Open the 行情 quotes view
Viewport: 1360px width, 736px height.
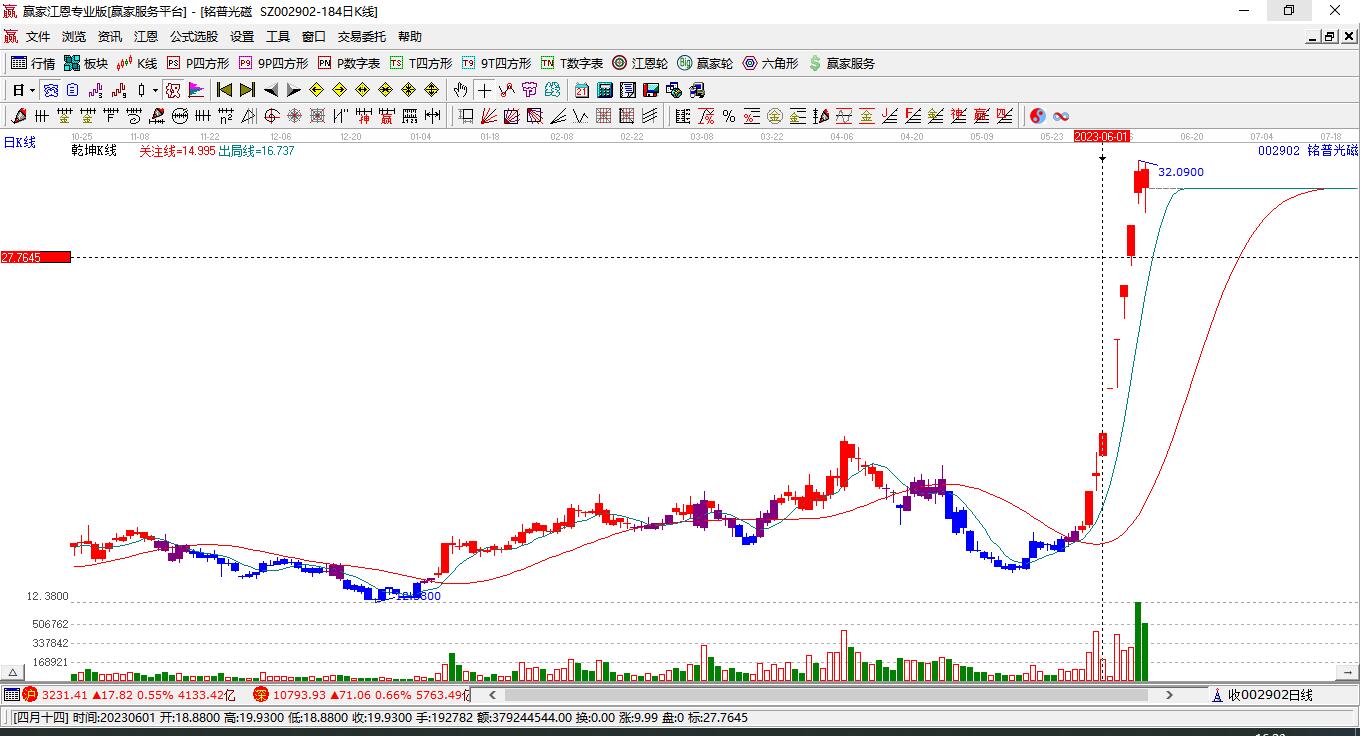33,63
